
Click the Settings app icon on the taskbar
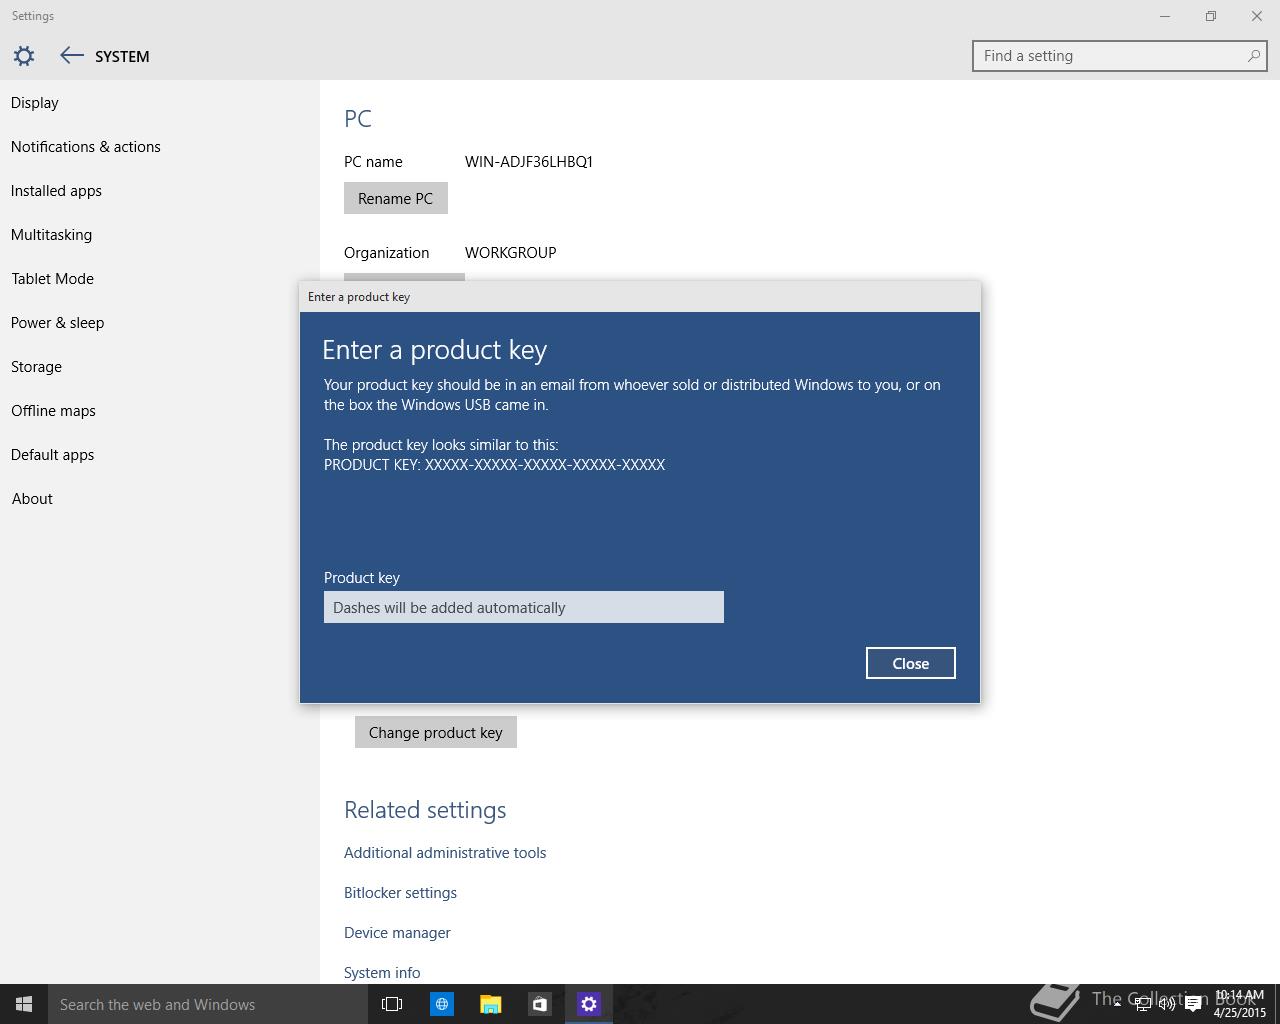pos(589,1004)
